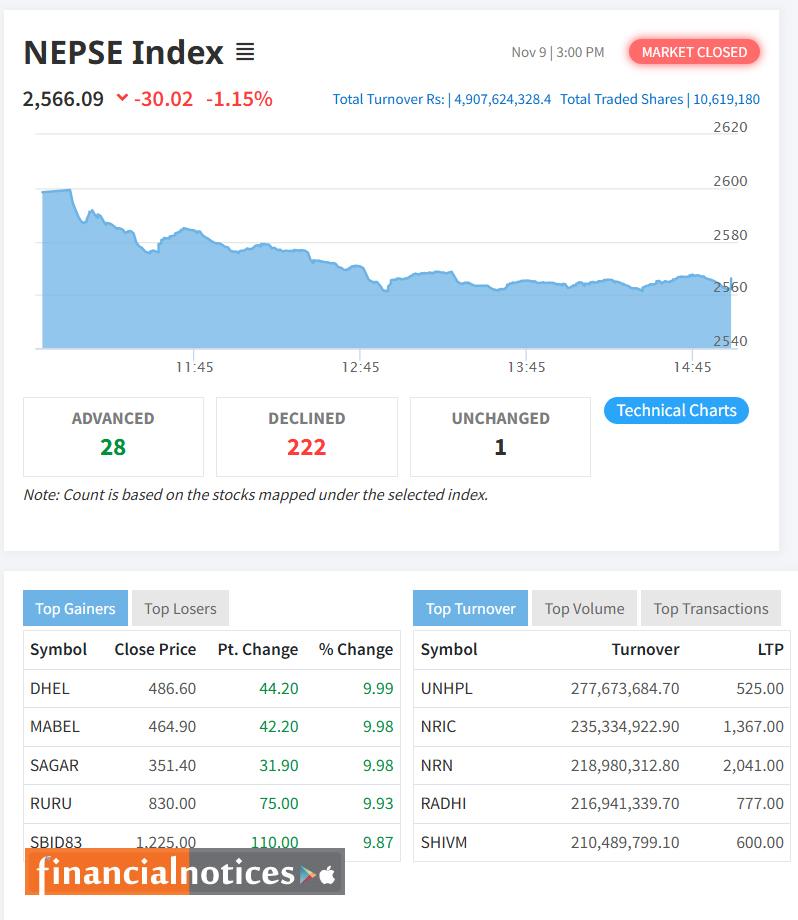Click the red down-arrow beside 2,566.09
Viewport: 798px width, 920px height.
click(121, 100)
